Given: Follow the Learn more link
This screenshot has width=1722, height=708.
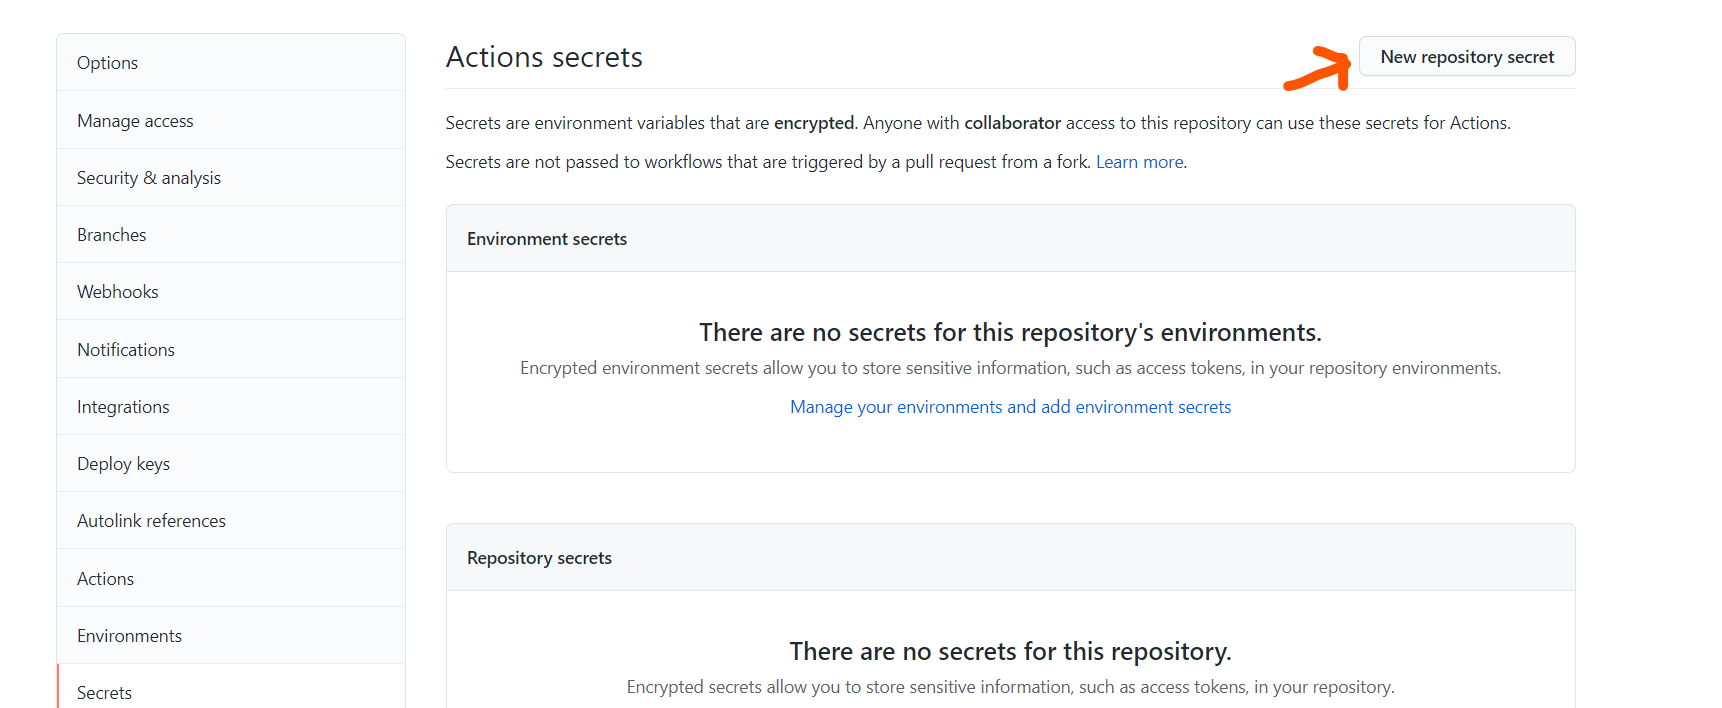Looking at the screenshot, I should [x=1139, y=162].
